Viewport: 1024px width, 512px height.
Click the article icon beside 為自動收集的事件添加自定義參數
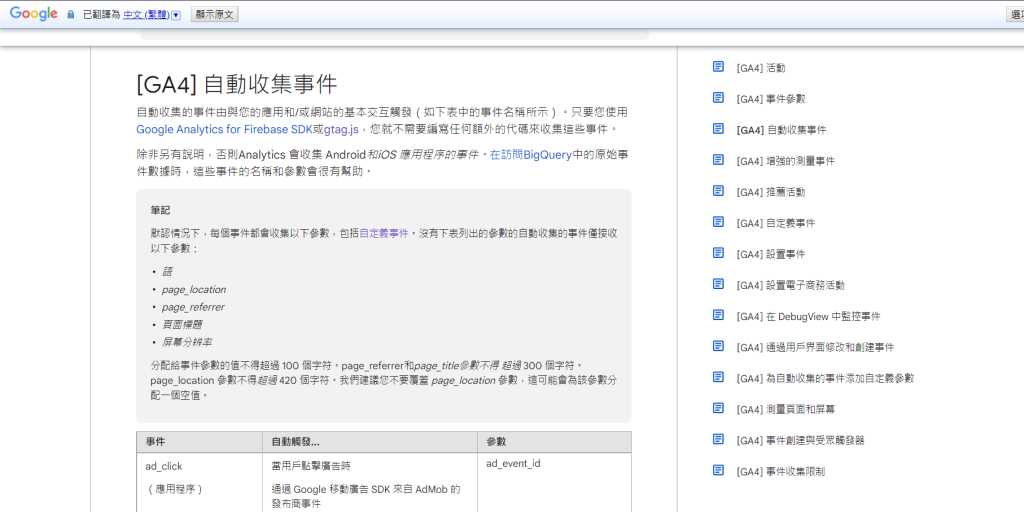pos(718,377)
